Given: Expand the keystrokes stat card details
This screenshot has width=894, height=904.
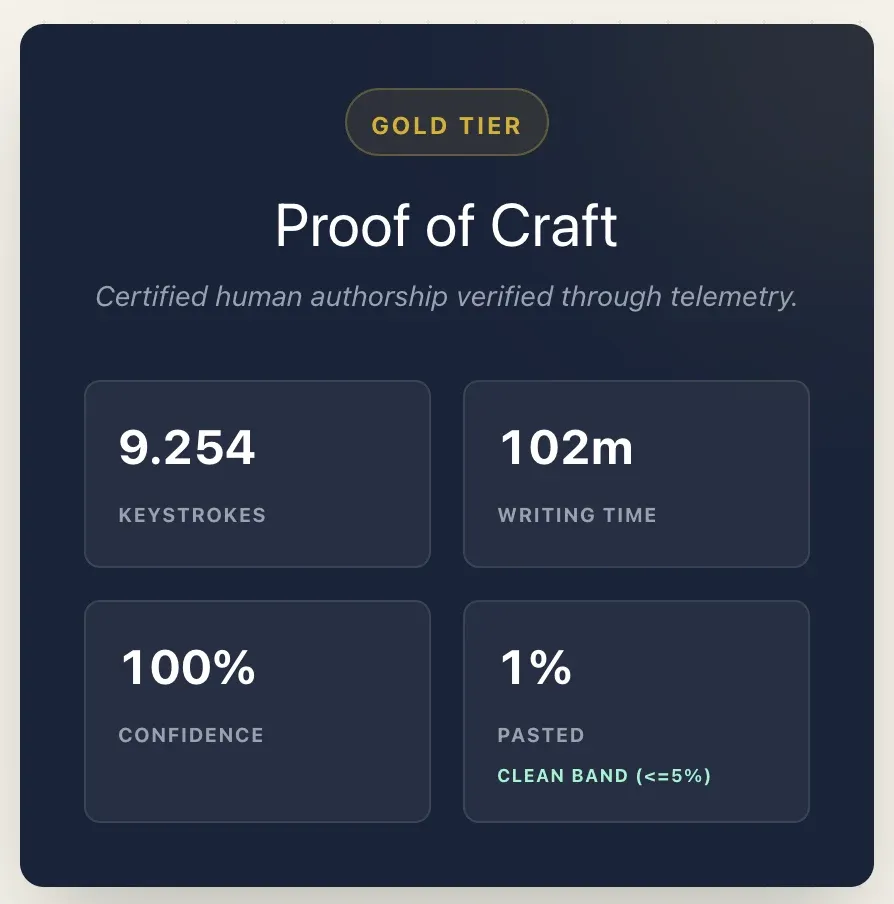Looking at the screenshot, I should pos(257,473).
